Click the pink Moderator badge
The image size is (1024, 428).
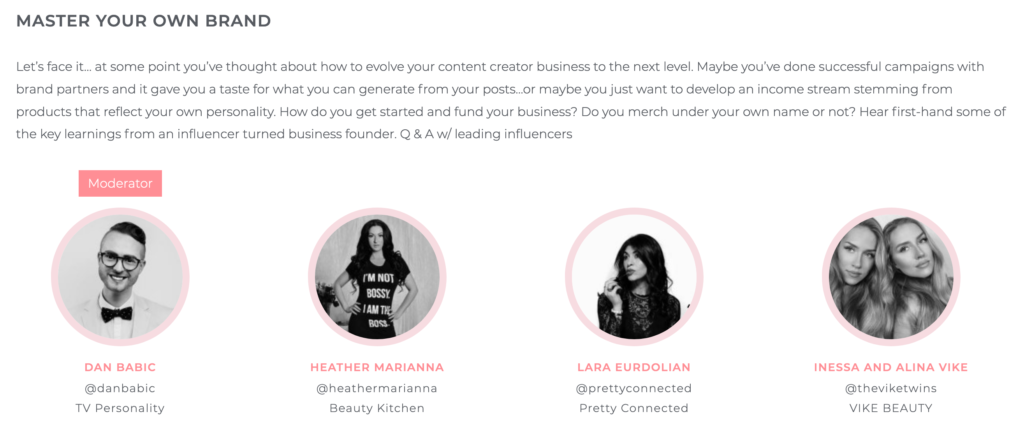[120, 184]
